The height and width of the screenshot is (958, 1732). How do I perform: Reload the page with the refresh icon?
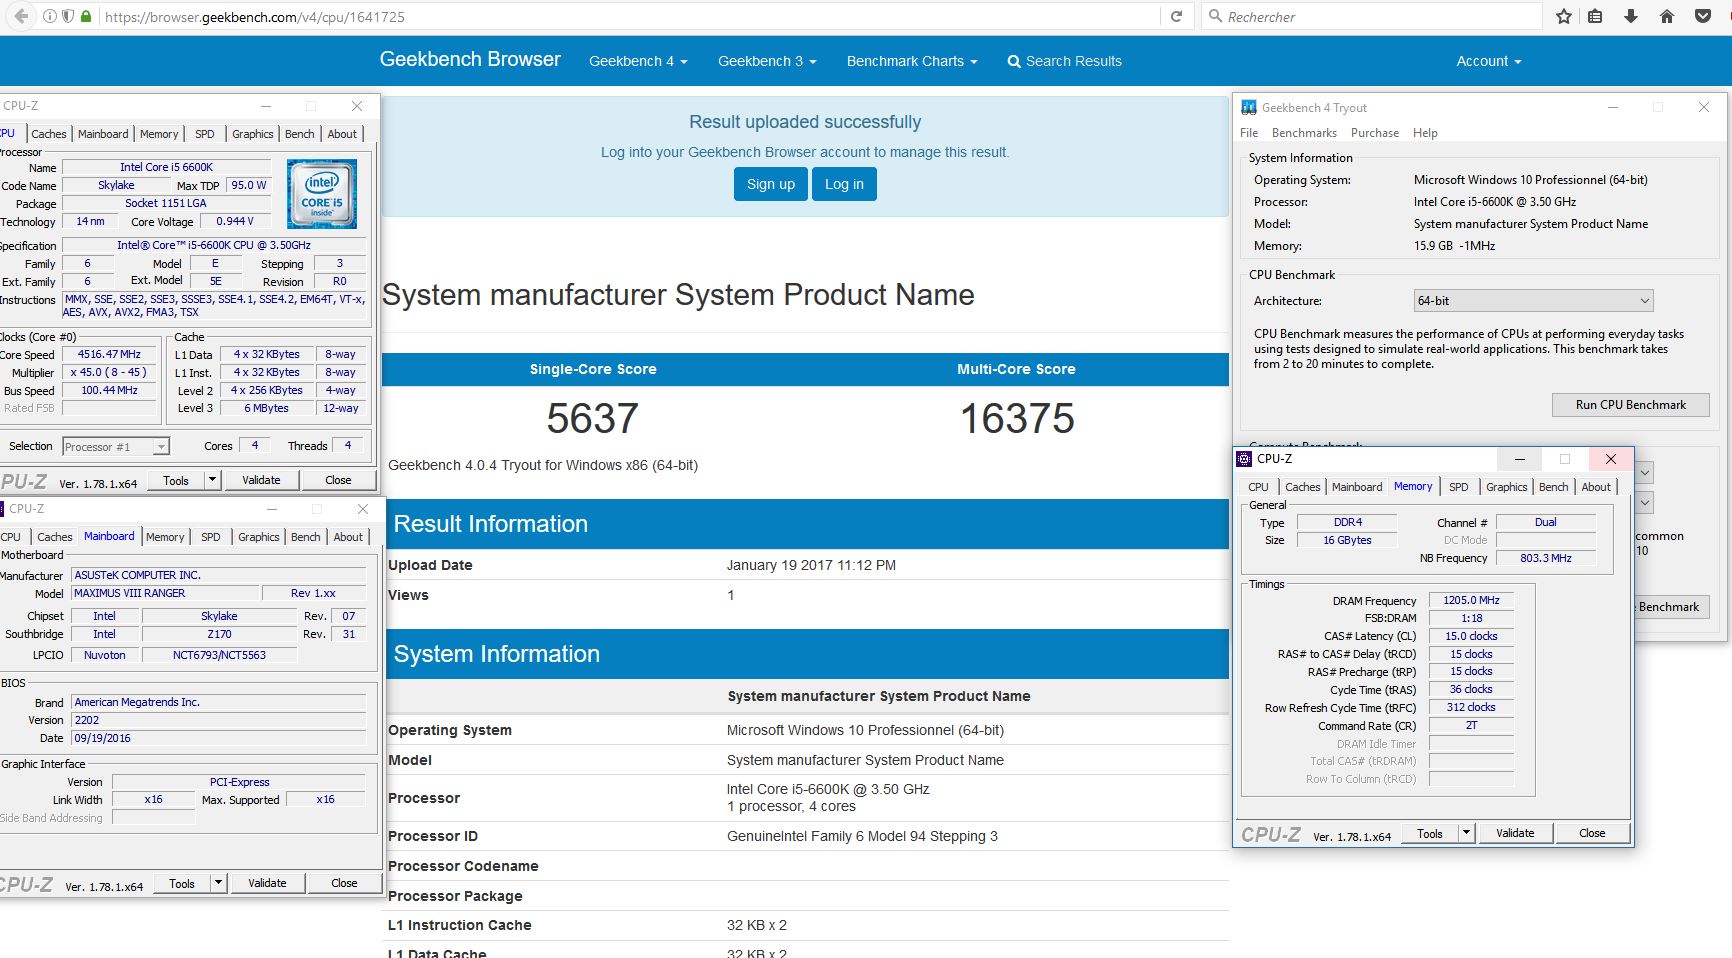click(1177, 16)
